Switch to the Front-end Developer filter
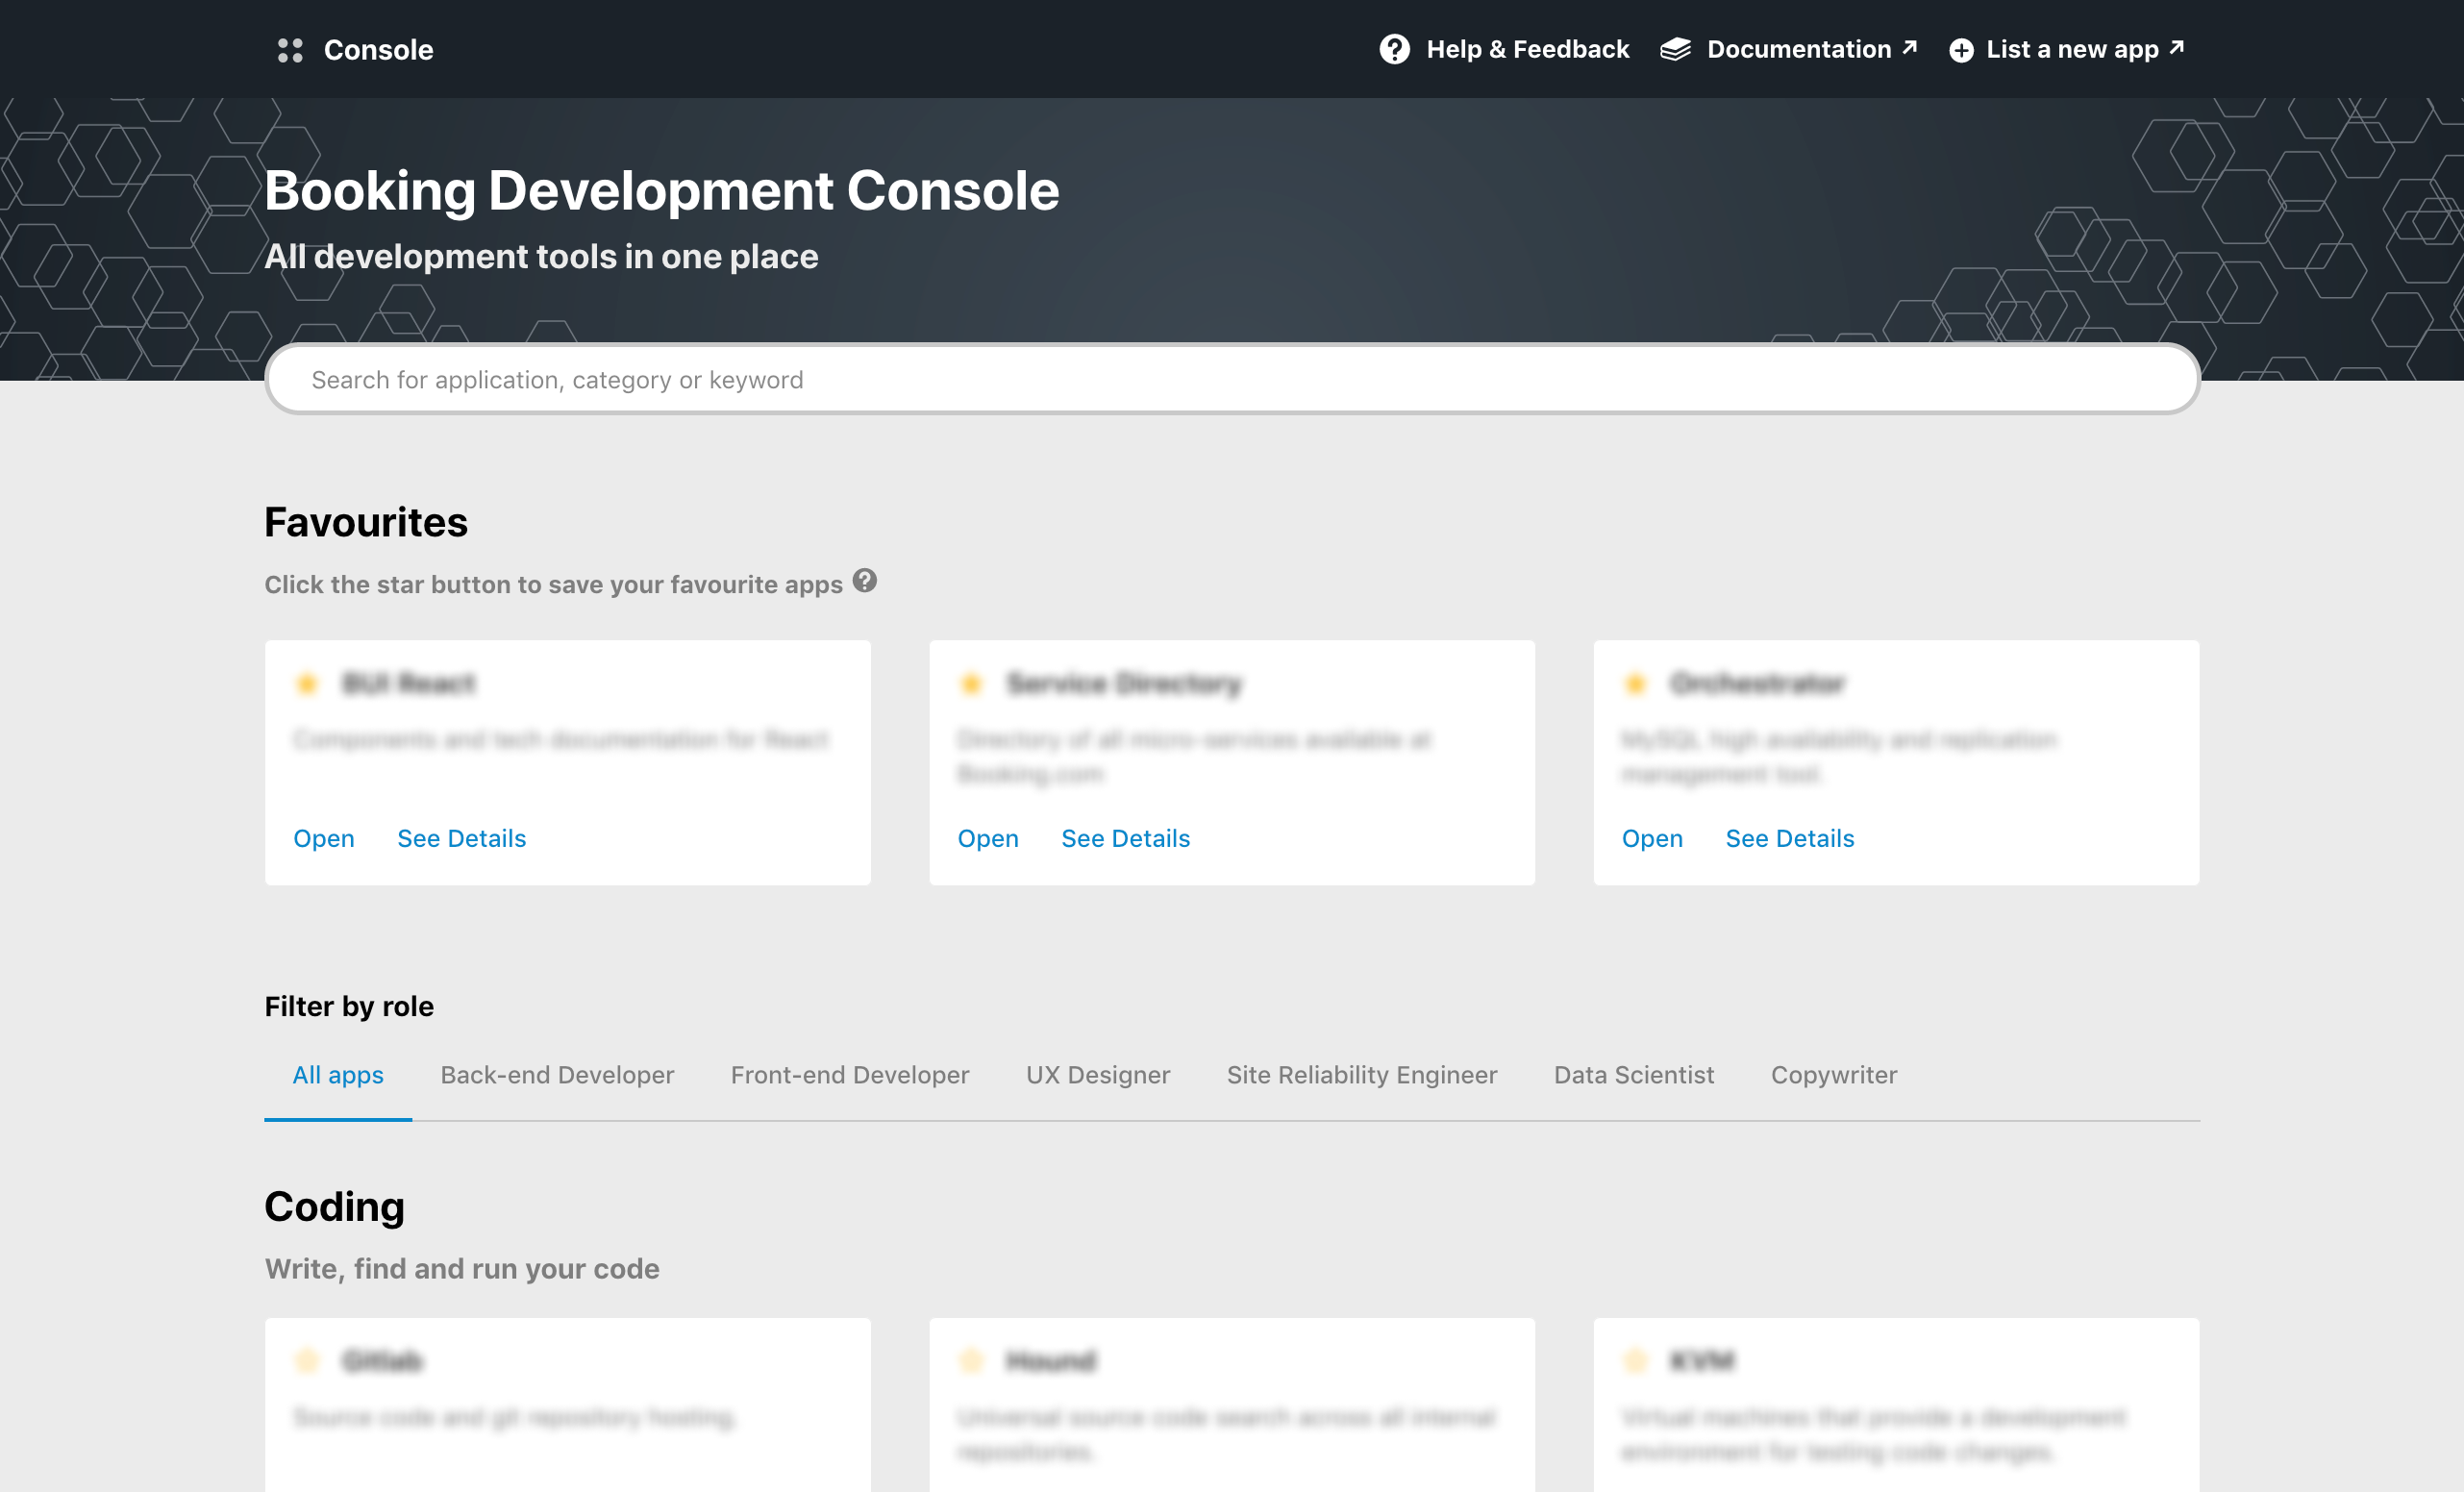This screenshot has width=2464, height=1492. point(850,1075)
